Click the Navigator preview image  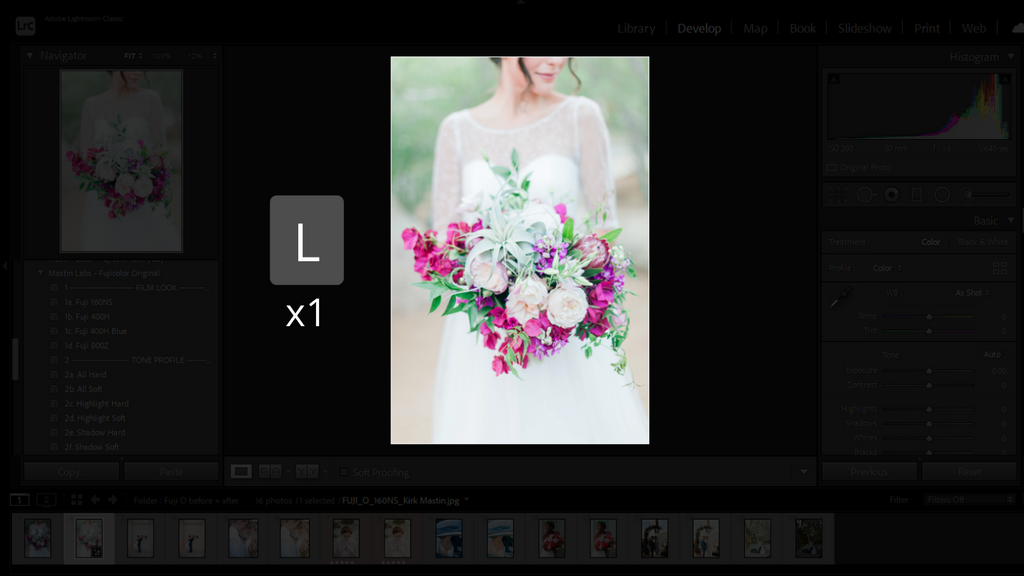pos(121,161)
